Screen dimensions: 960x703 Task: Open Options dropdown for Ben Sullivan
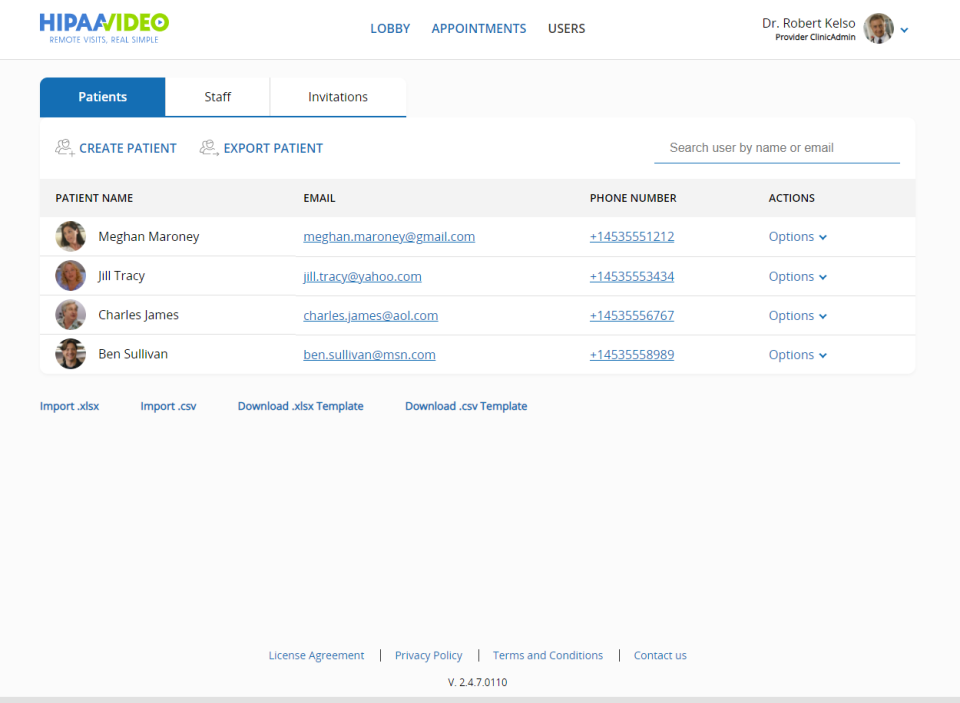pos(798,355)
